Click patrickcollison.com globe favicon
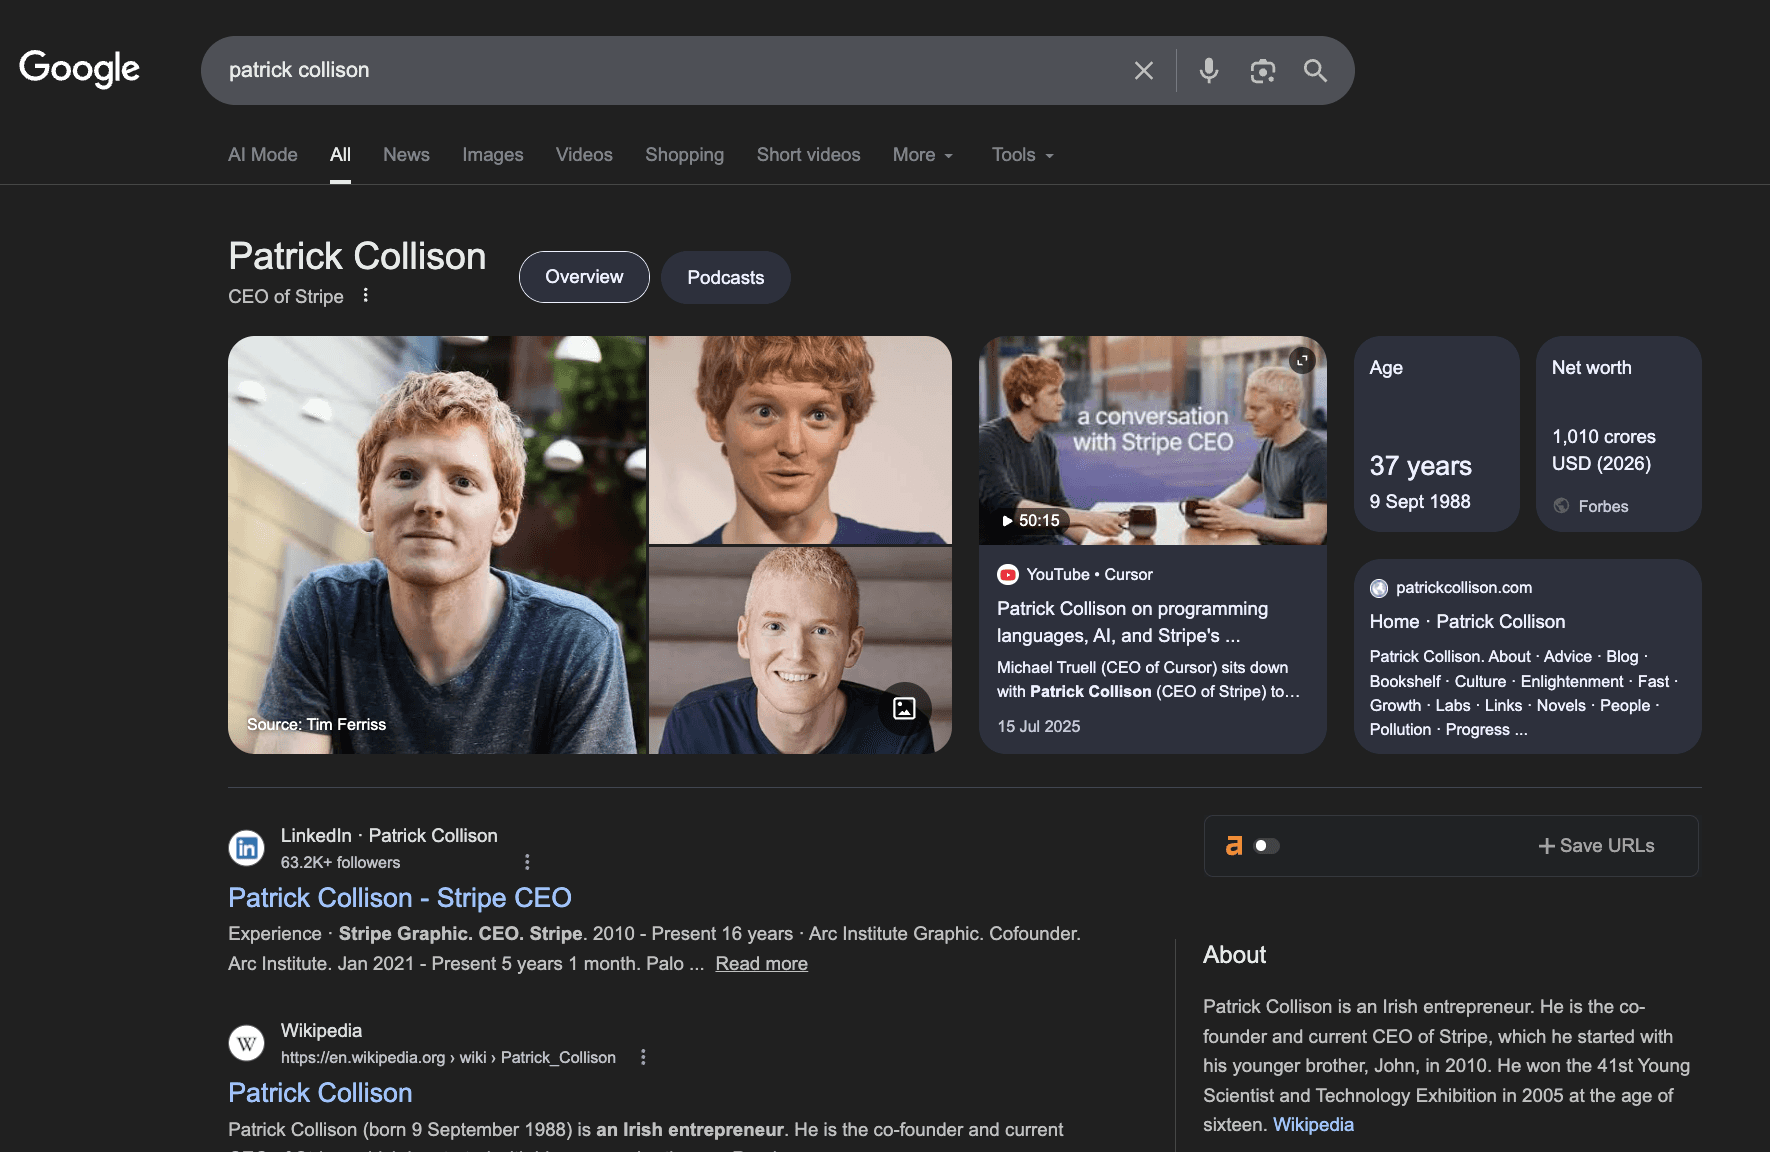This screenshot has width=1770, height=1152. click(x=1379, y=588)
